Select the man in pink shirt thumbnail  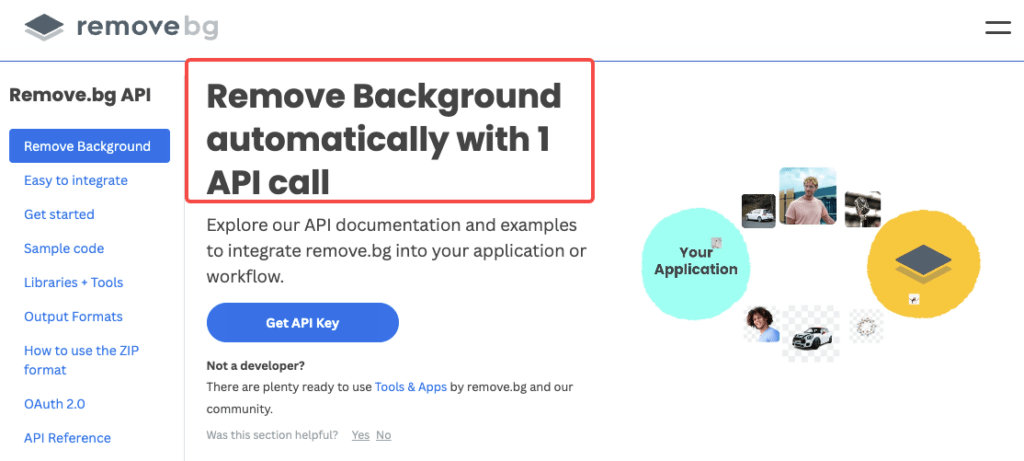(x=808, y=197)
